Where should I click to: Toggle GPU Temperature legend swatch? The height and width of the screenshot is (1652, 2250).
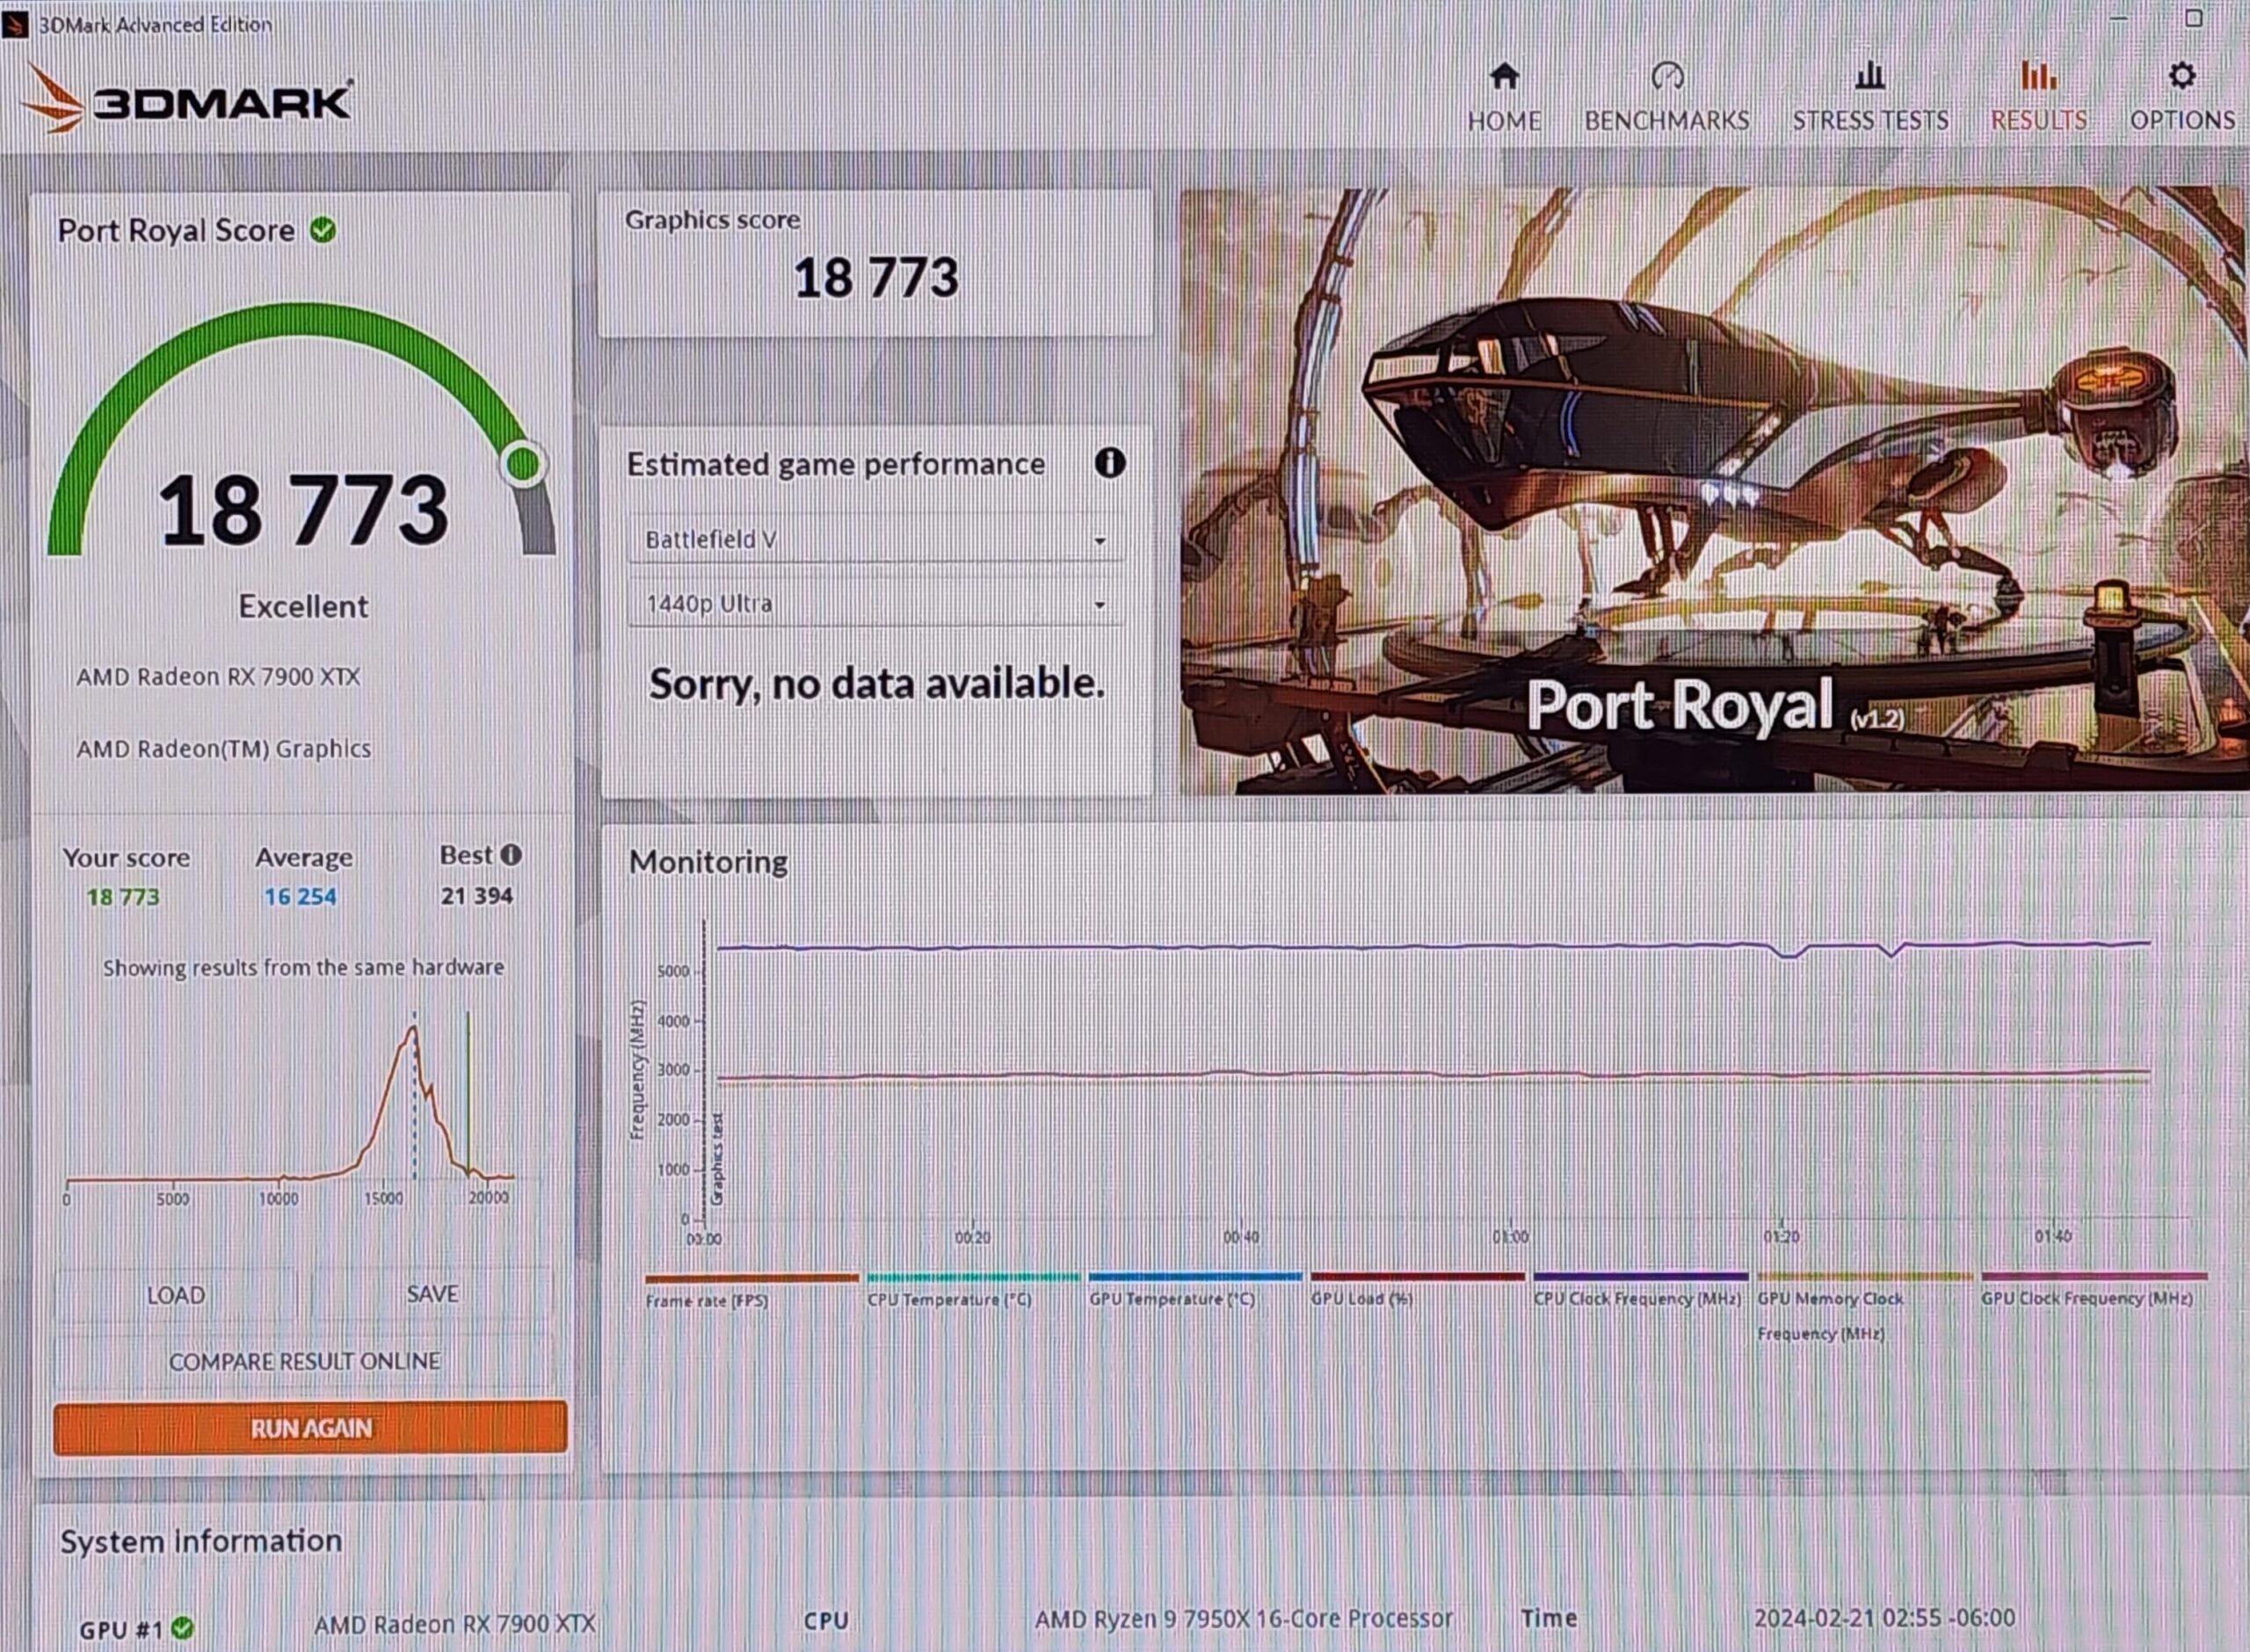1195,1277
